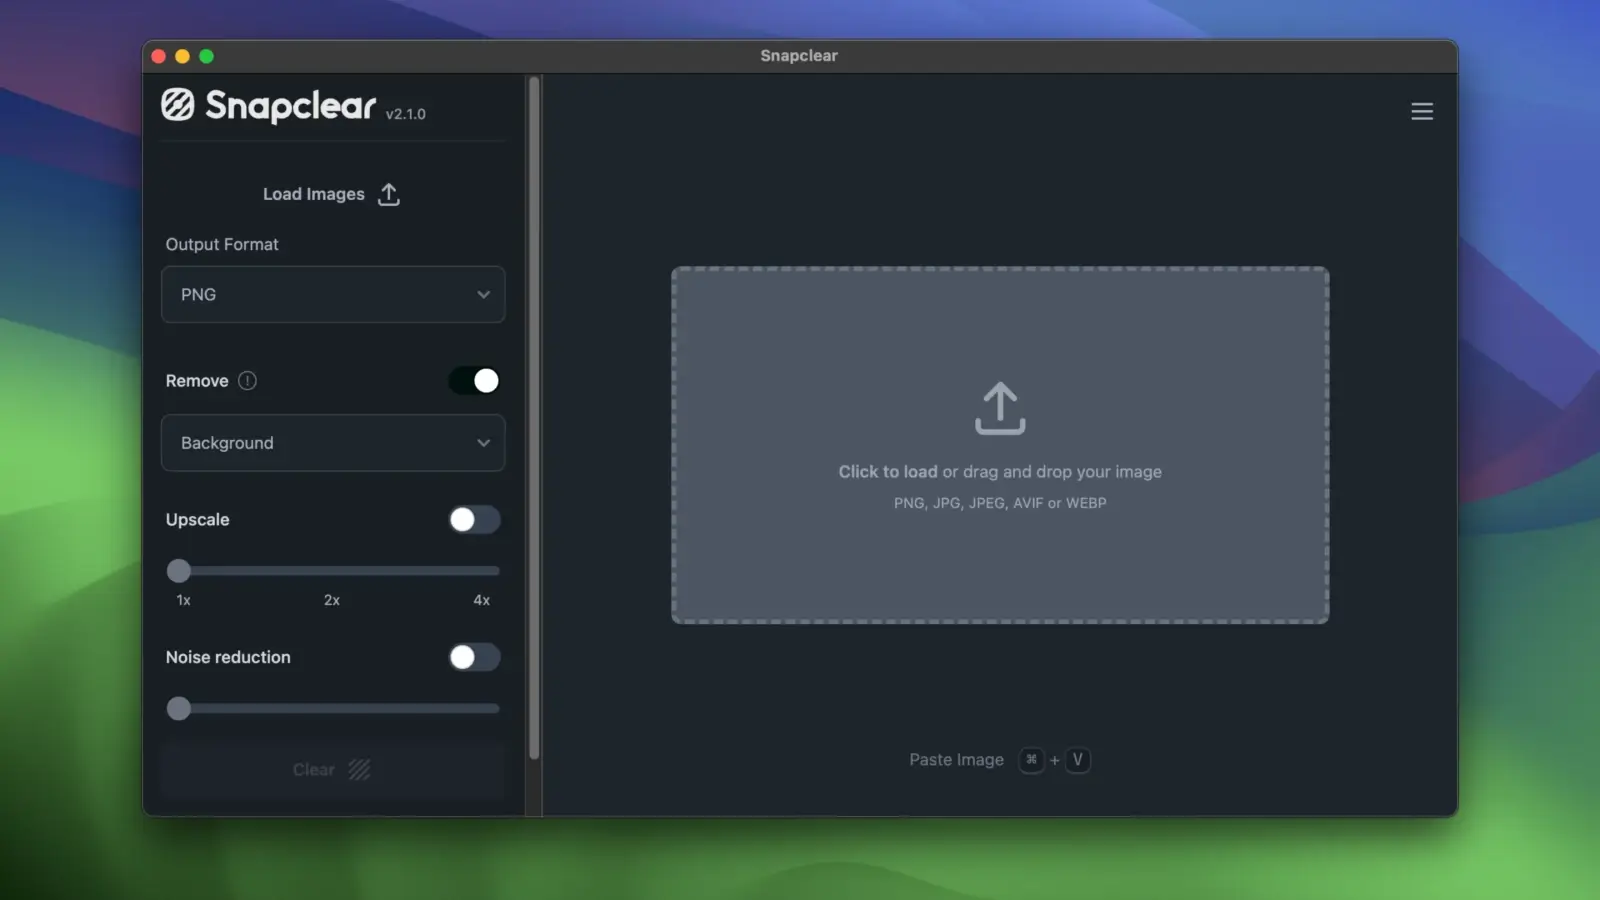Screen dimensions: 1600x900
Task: Click the 'Click to load' text link
Action: pos(887,472)
